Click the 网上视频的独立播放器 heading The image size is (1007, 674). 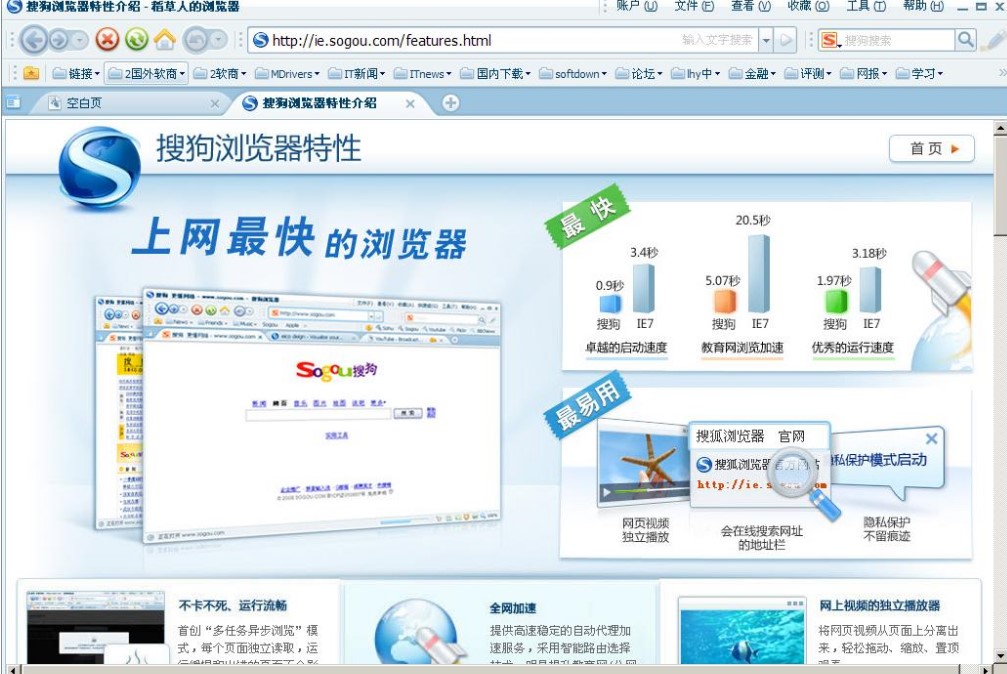[879, 605]
